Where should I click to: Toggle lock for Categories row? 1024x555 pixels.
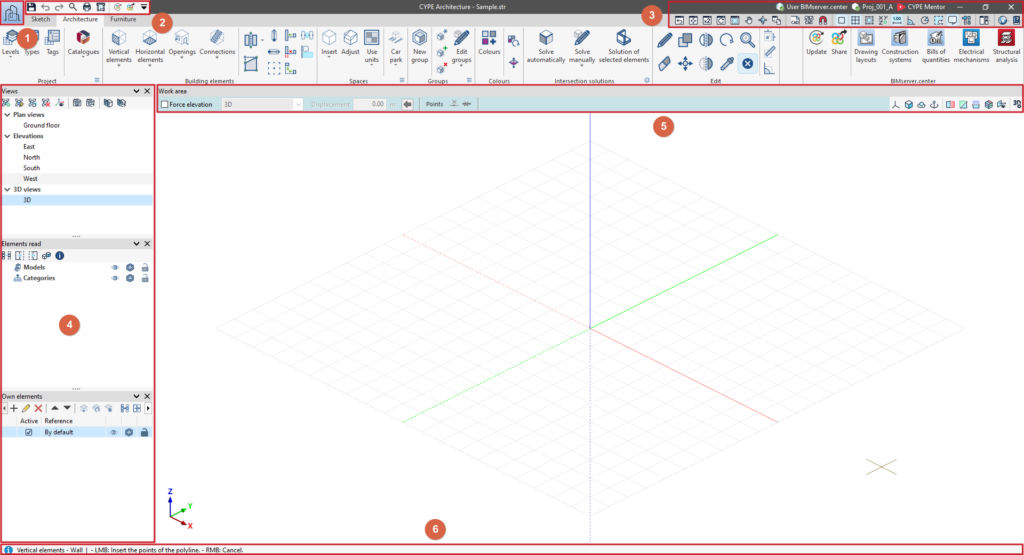point(145,278)
